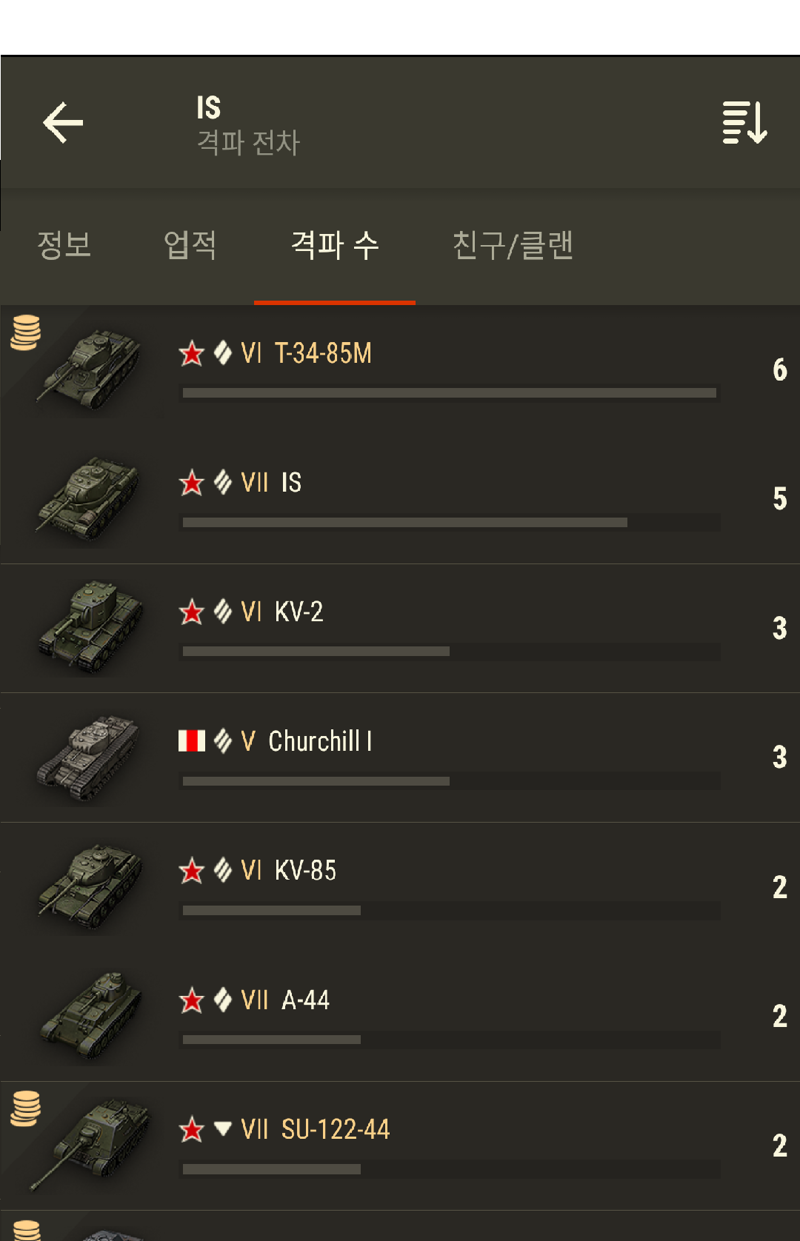Click the kill count 6 for T-34-85M
This screenshot has height=1241, width=800.
(780, 371)
